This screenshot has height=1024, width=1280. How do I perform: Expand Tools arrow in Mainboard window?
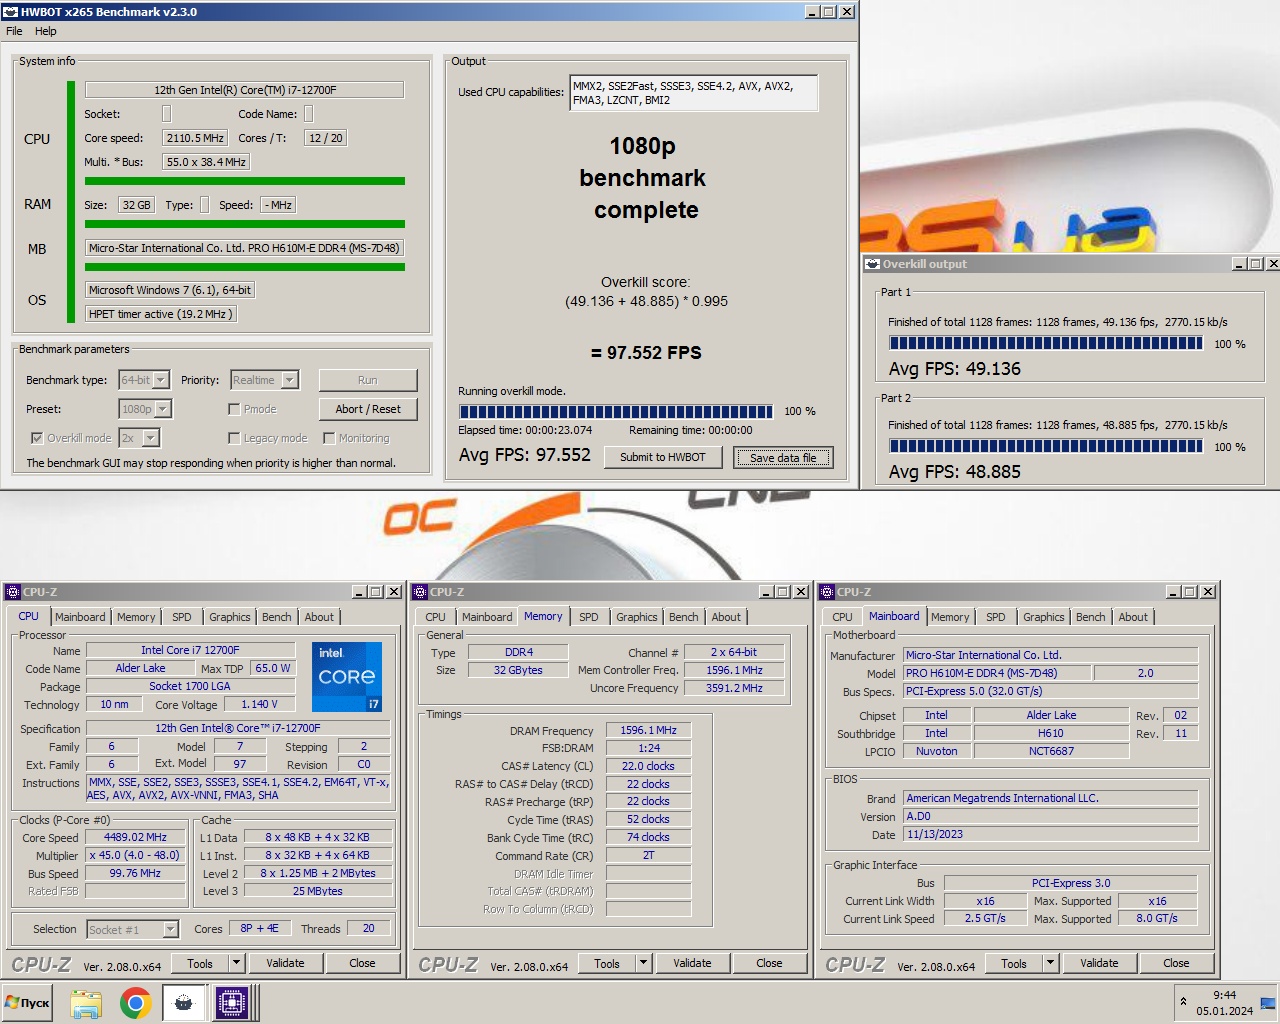pyautogui.click(x=1051, y=964)
